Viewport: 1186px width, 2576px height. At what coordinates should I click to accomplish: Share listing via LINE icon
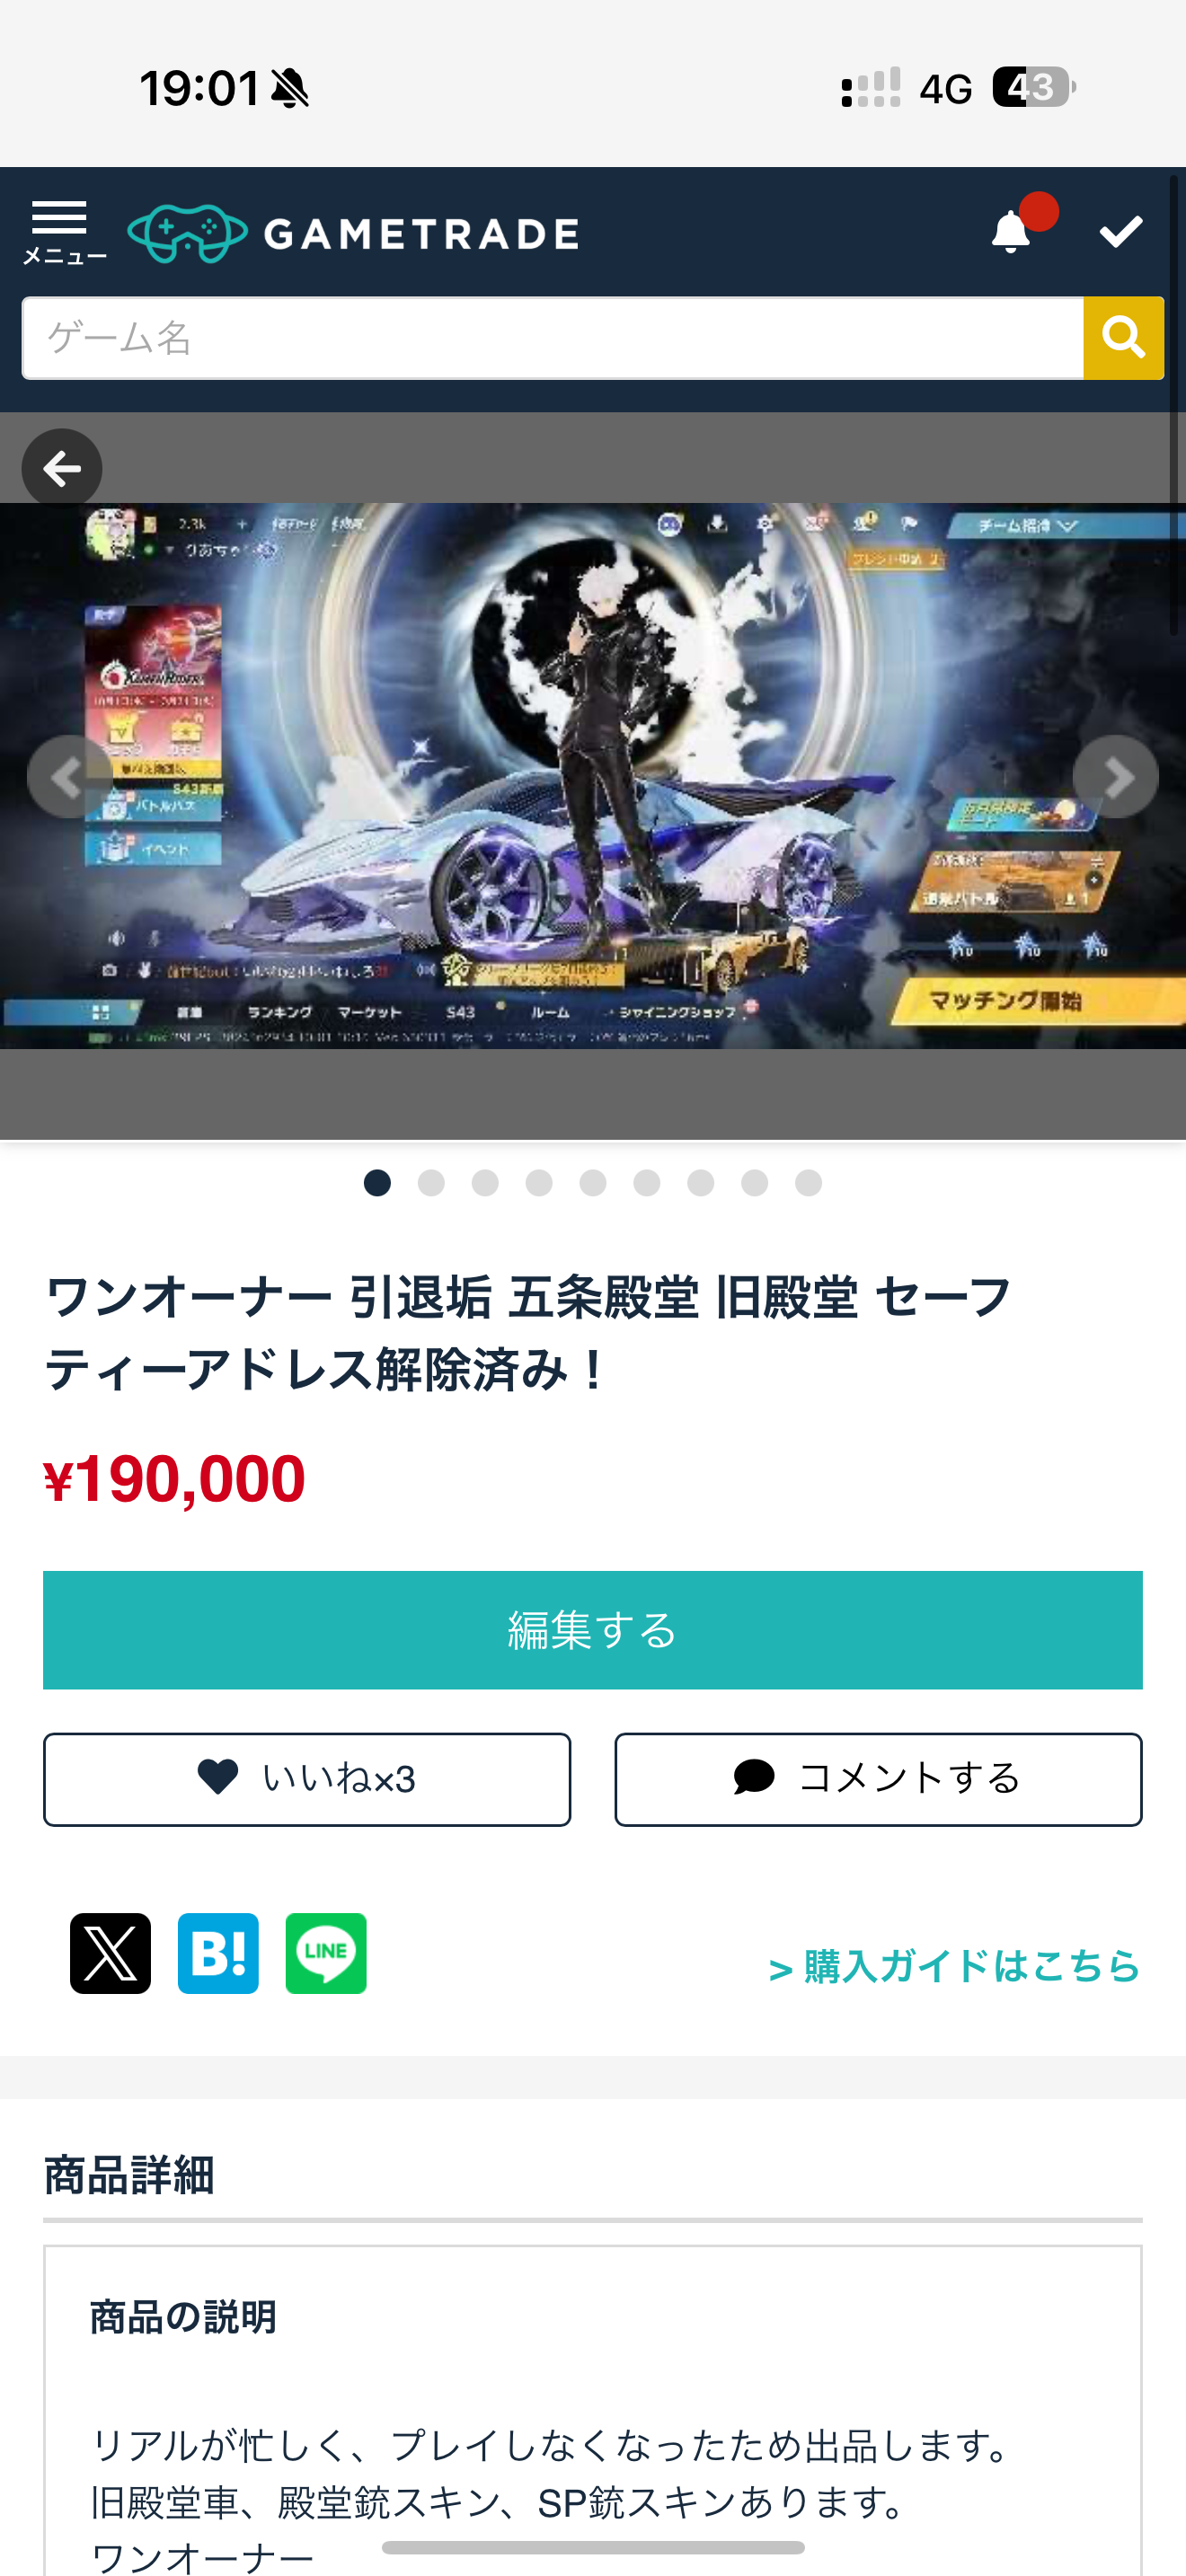(x=326, y=1953)
